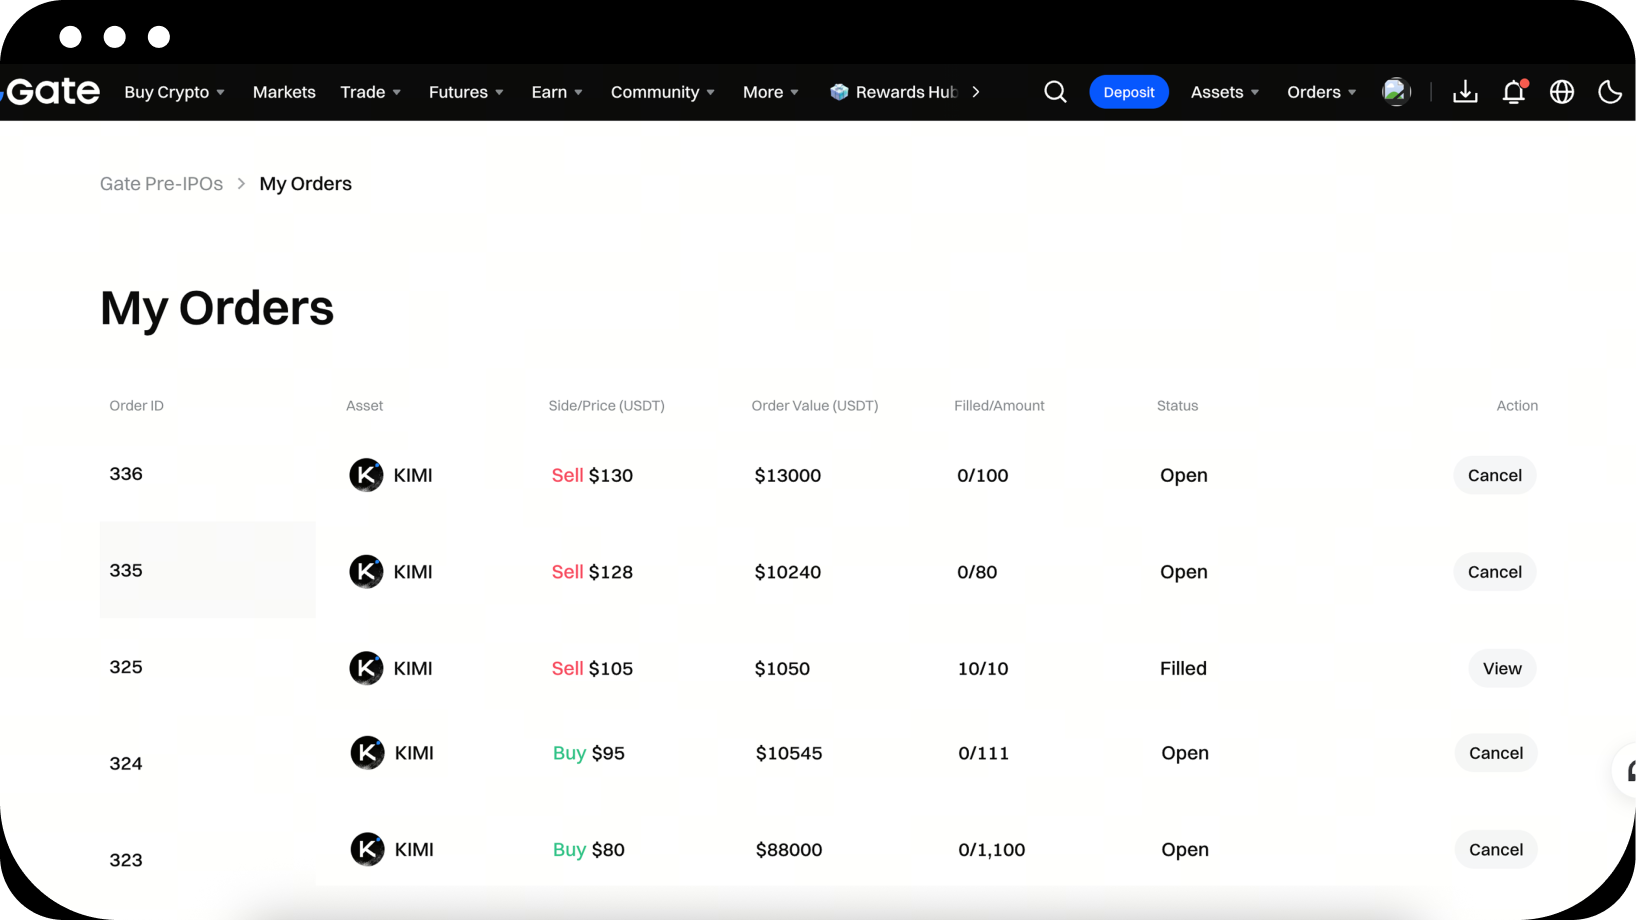Cancel order 336
The image size is (1636, 920).
point(1495,475)
